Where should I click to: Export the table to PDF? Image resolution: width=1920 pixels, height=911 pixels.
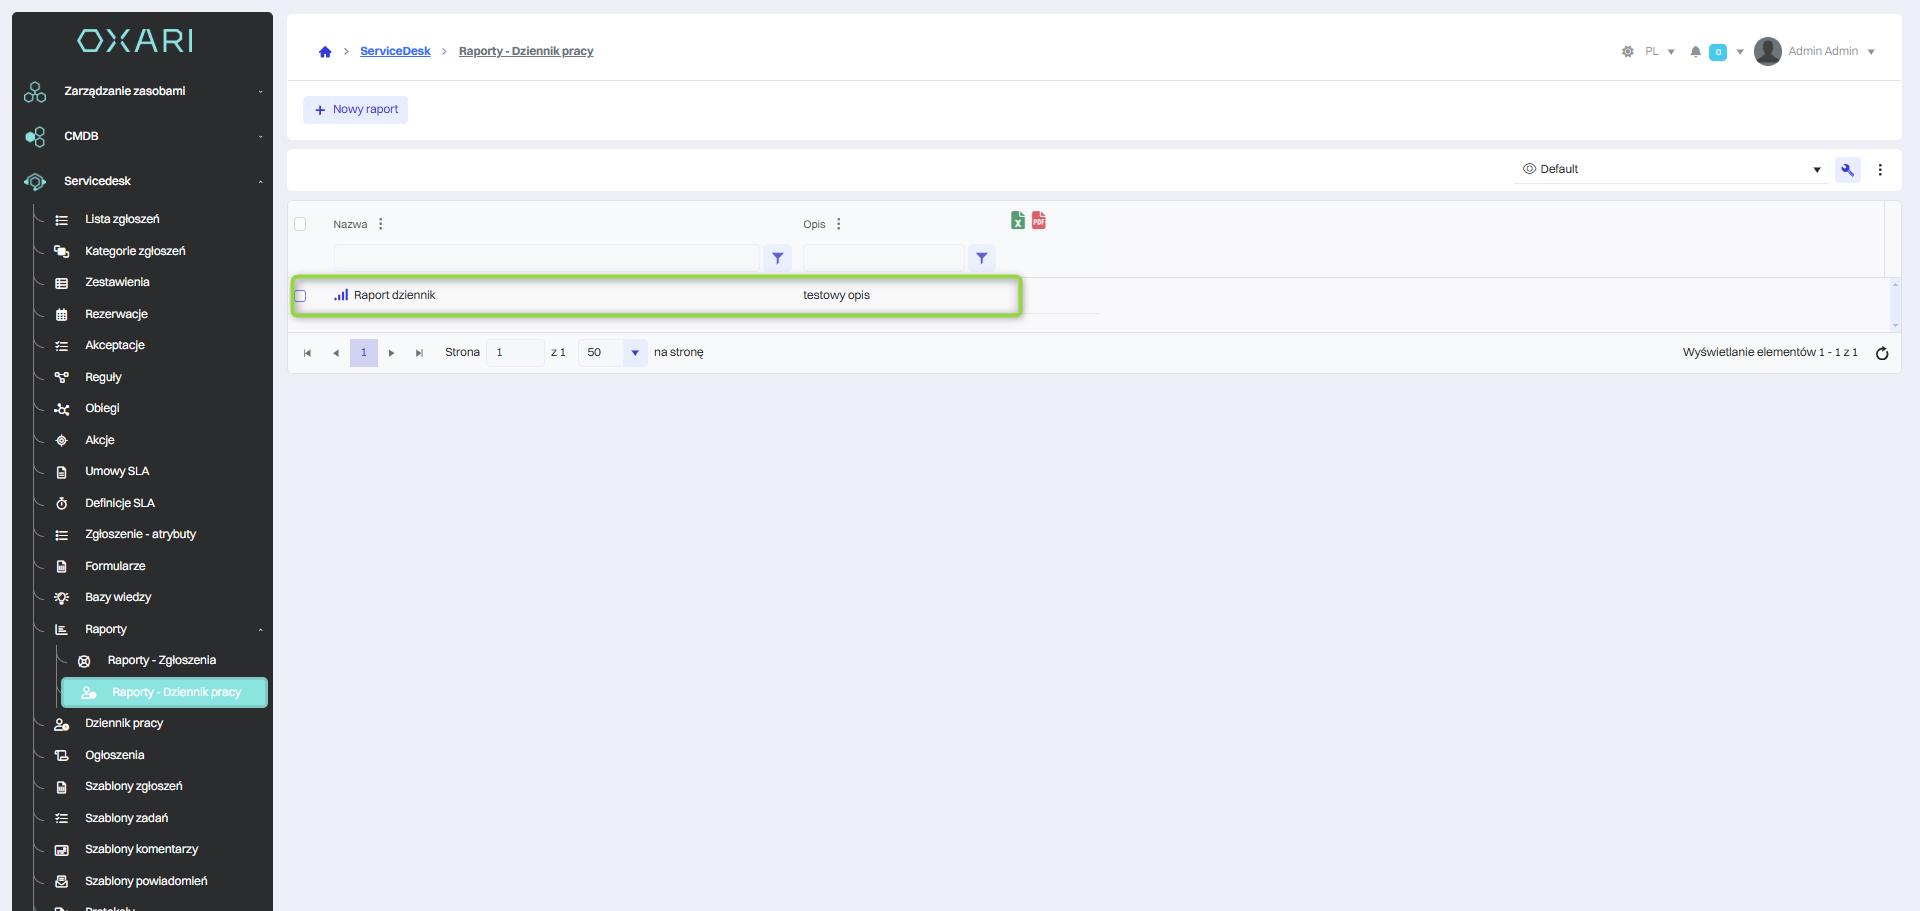coord(1039,220)
